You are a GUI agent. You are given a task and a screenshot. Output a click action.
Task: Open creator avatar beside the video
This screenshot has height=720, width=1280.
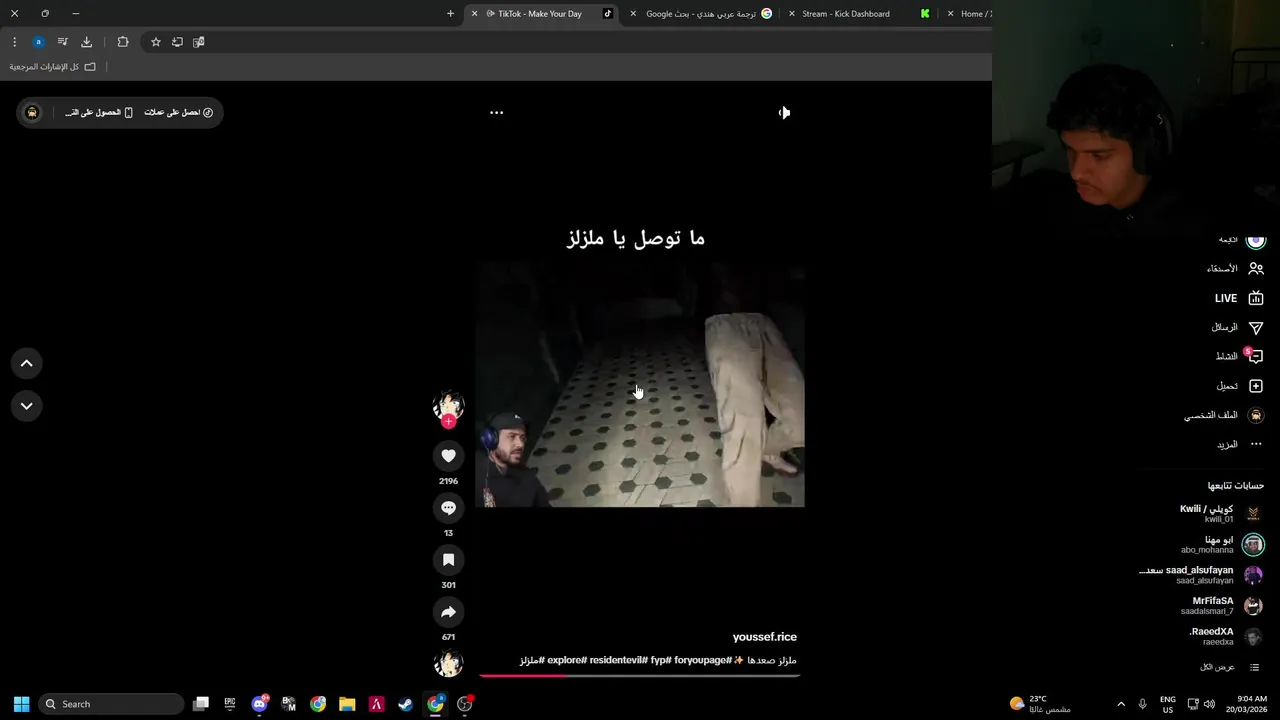point(448,405)
